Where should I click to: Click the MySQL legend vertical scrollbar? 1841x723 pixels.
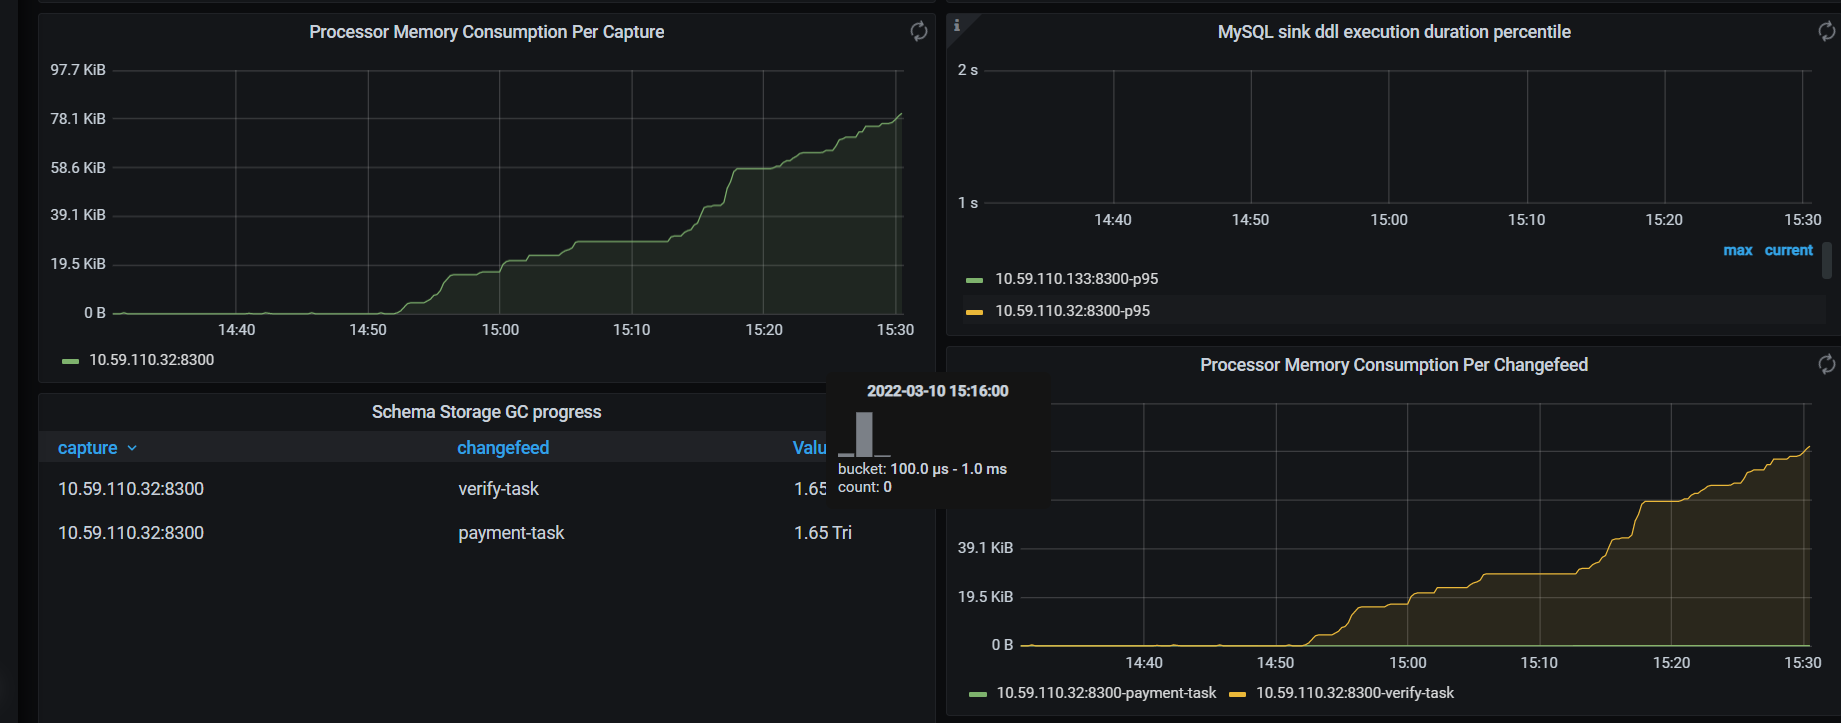(1827, 261)
